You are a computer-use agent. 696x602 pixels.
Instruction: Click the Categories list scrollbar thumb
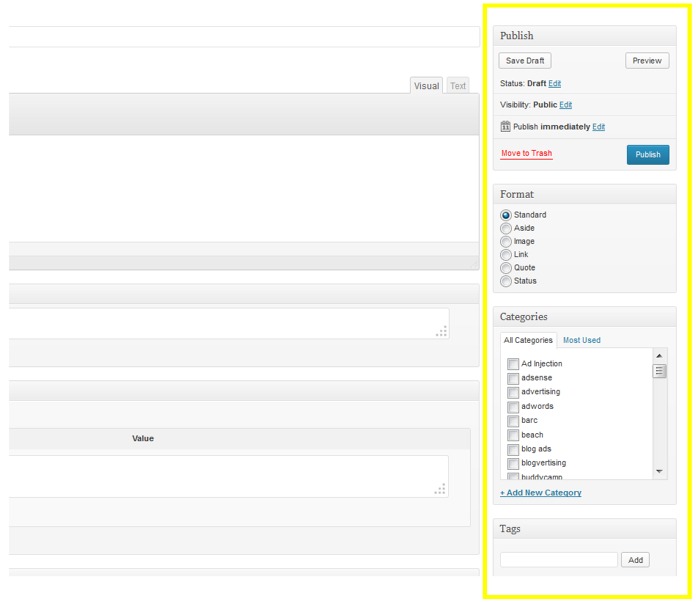(660, 371)
